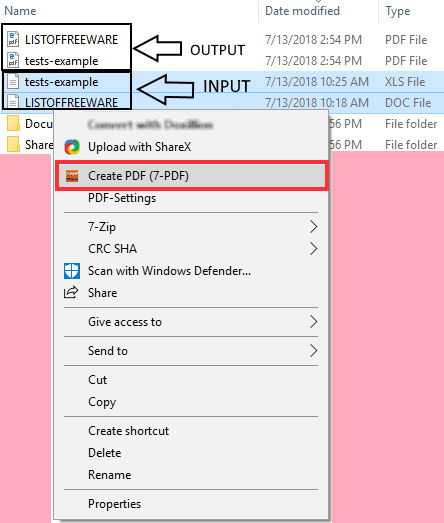444x523 pixels.
Task: Open the CRC SHA menu entry
Action: 112,249
